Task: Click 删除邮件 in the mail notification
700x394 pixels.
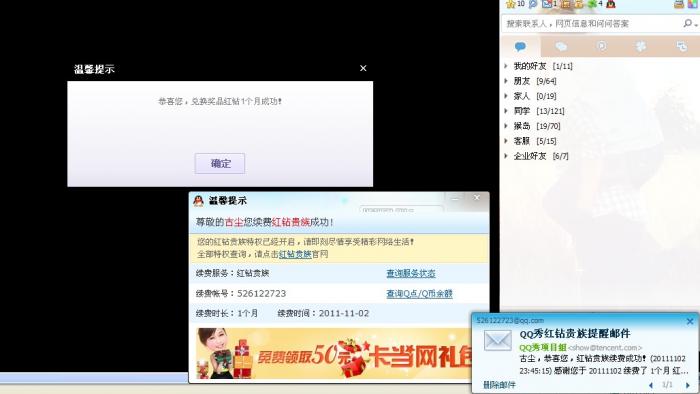Action: pyautogui.click(x=499, y=384)
